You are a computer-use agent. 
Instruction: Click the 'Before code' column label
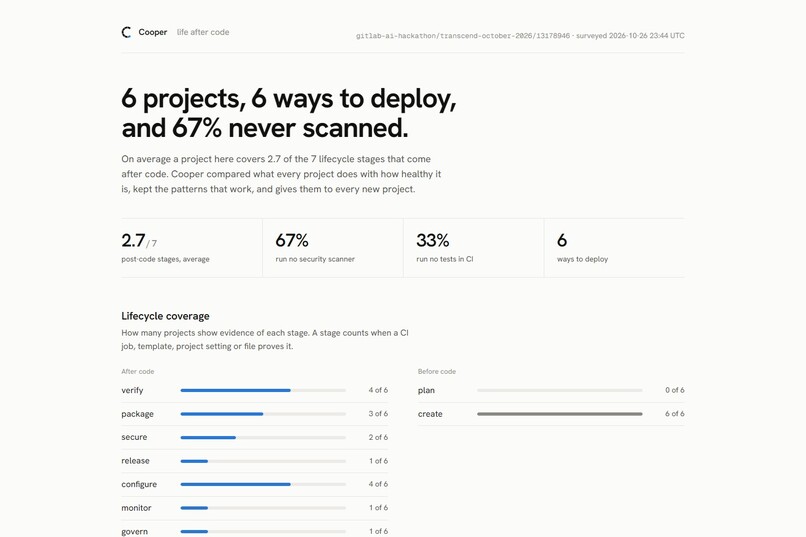coord(437,372)
